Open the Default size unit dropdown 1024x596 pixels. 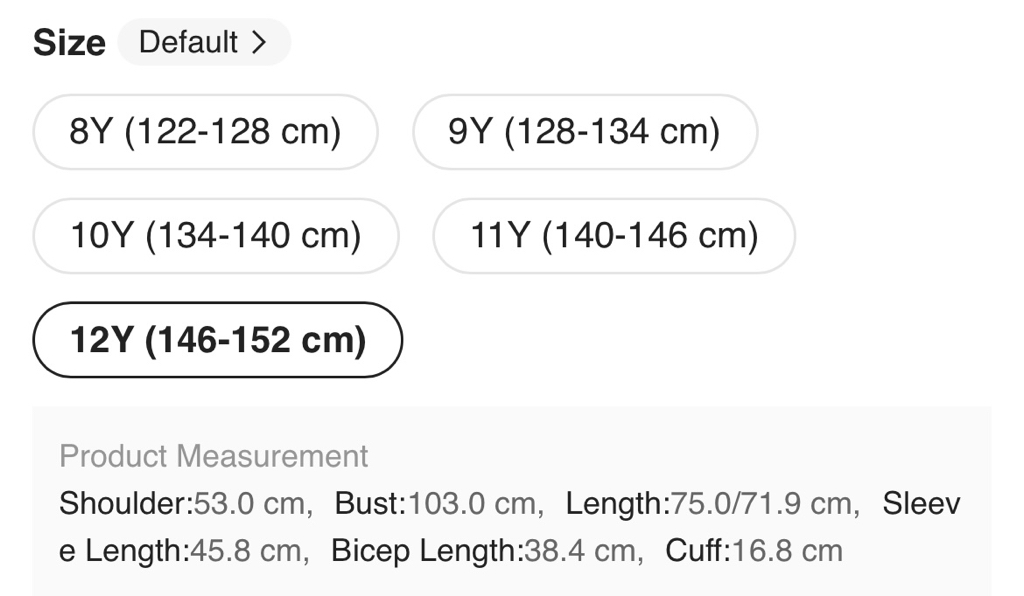click(203, 42)
